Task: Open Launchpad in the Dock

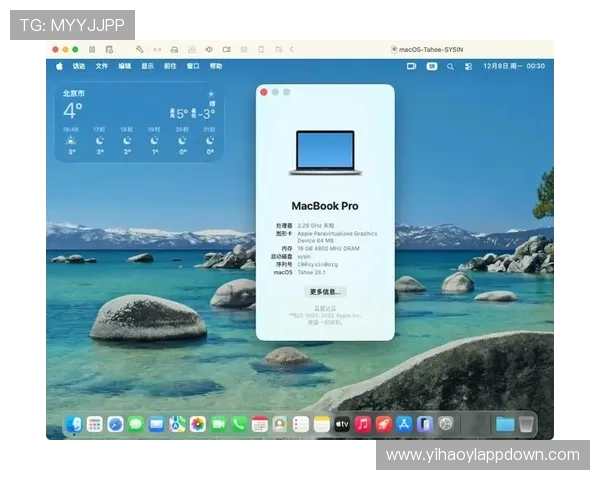Action: [x=95, y=424]
